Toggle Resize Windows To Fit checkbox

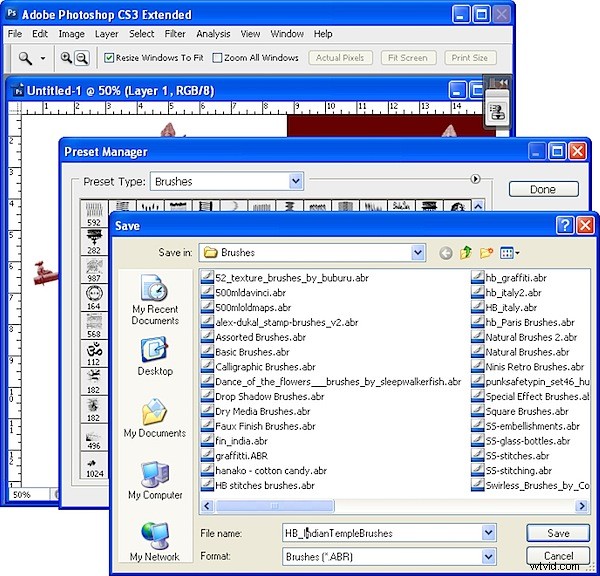coord(109,58)
